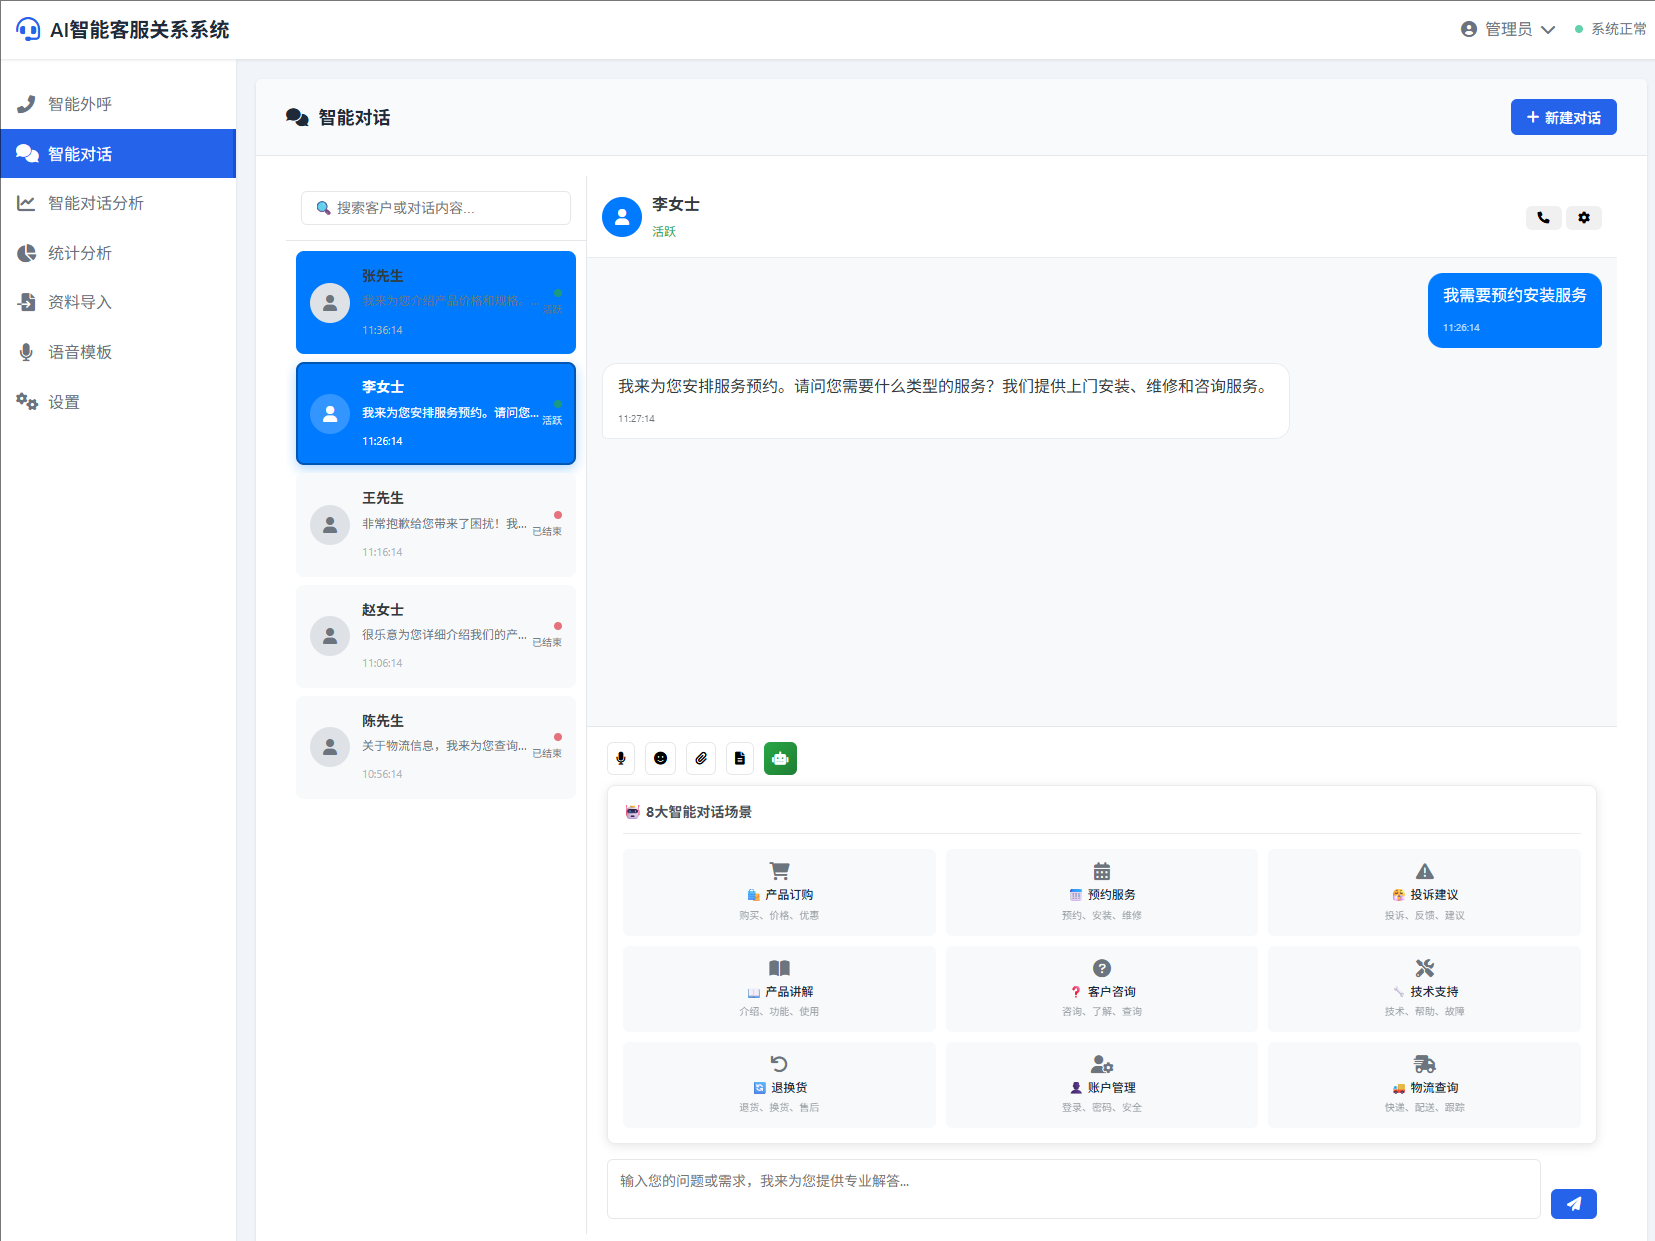Select the 预约服务 scenario card

click(x=1101, y=892)
